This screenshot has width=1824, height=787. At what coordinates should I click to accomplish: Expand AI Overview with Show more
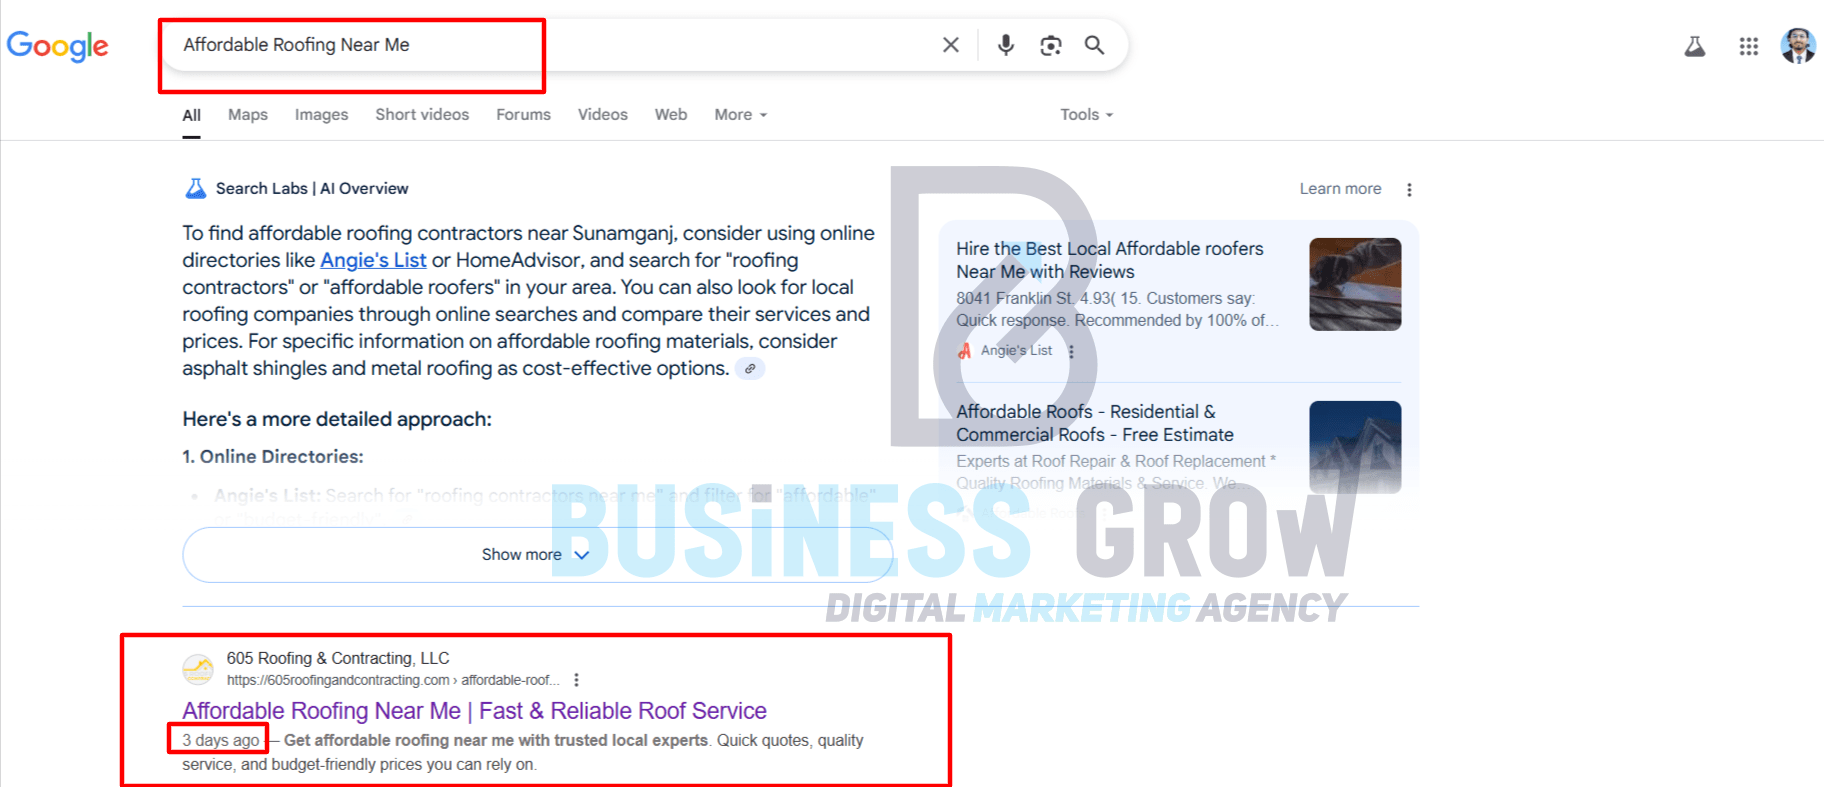(x=537, y=555)
